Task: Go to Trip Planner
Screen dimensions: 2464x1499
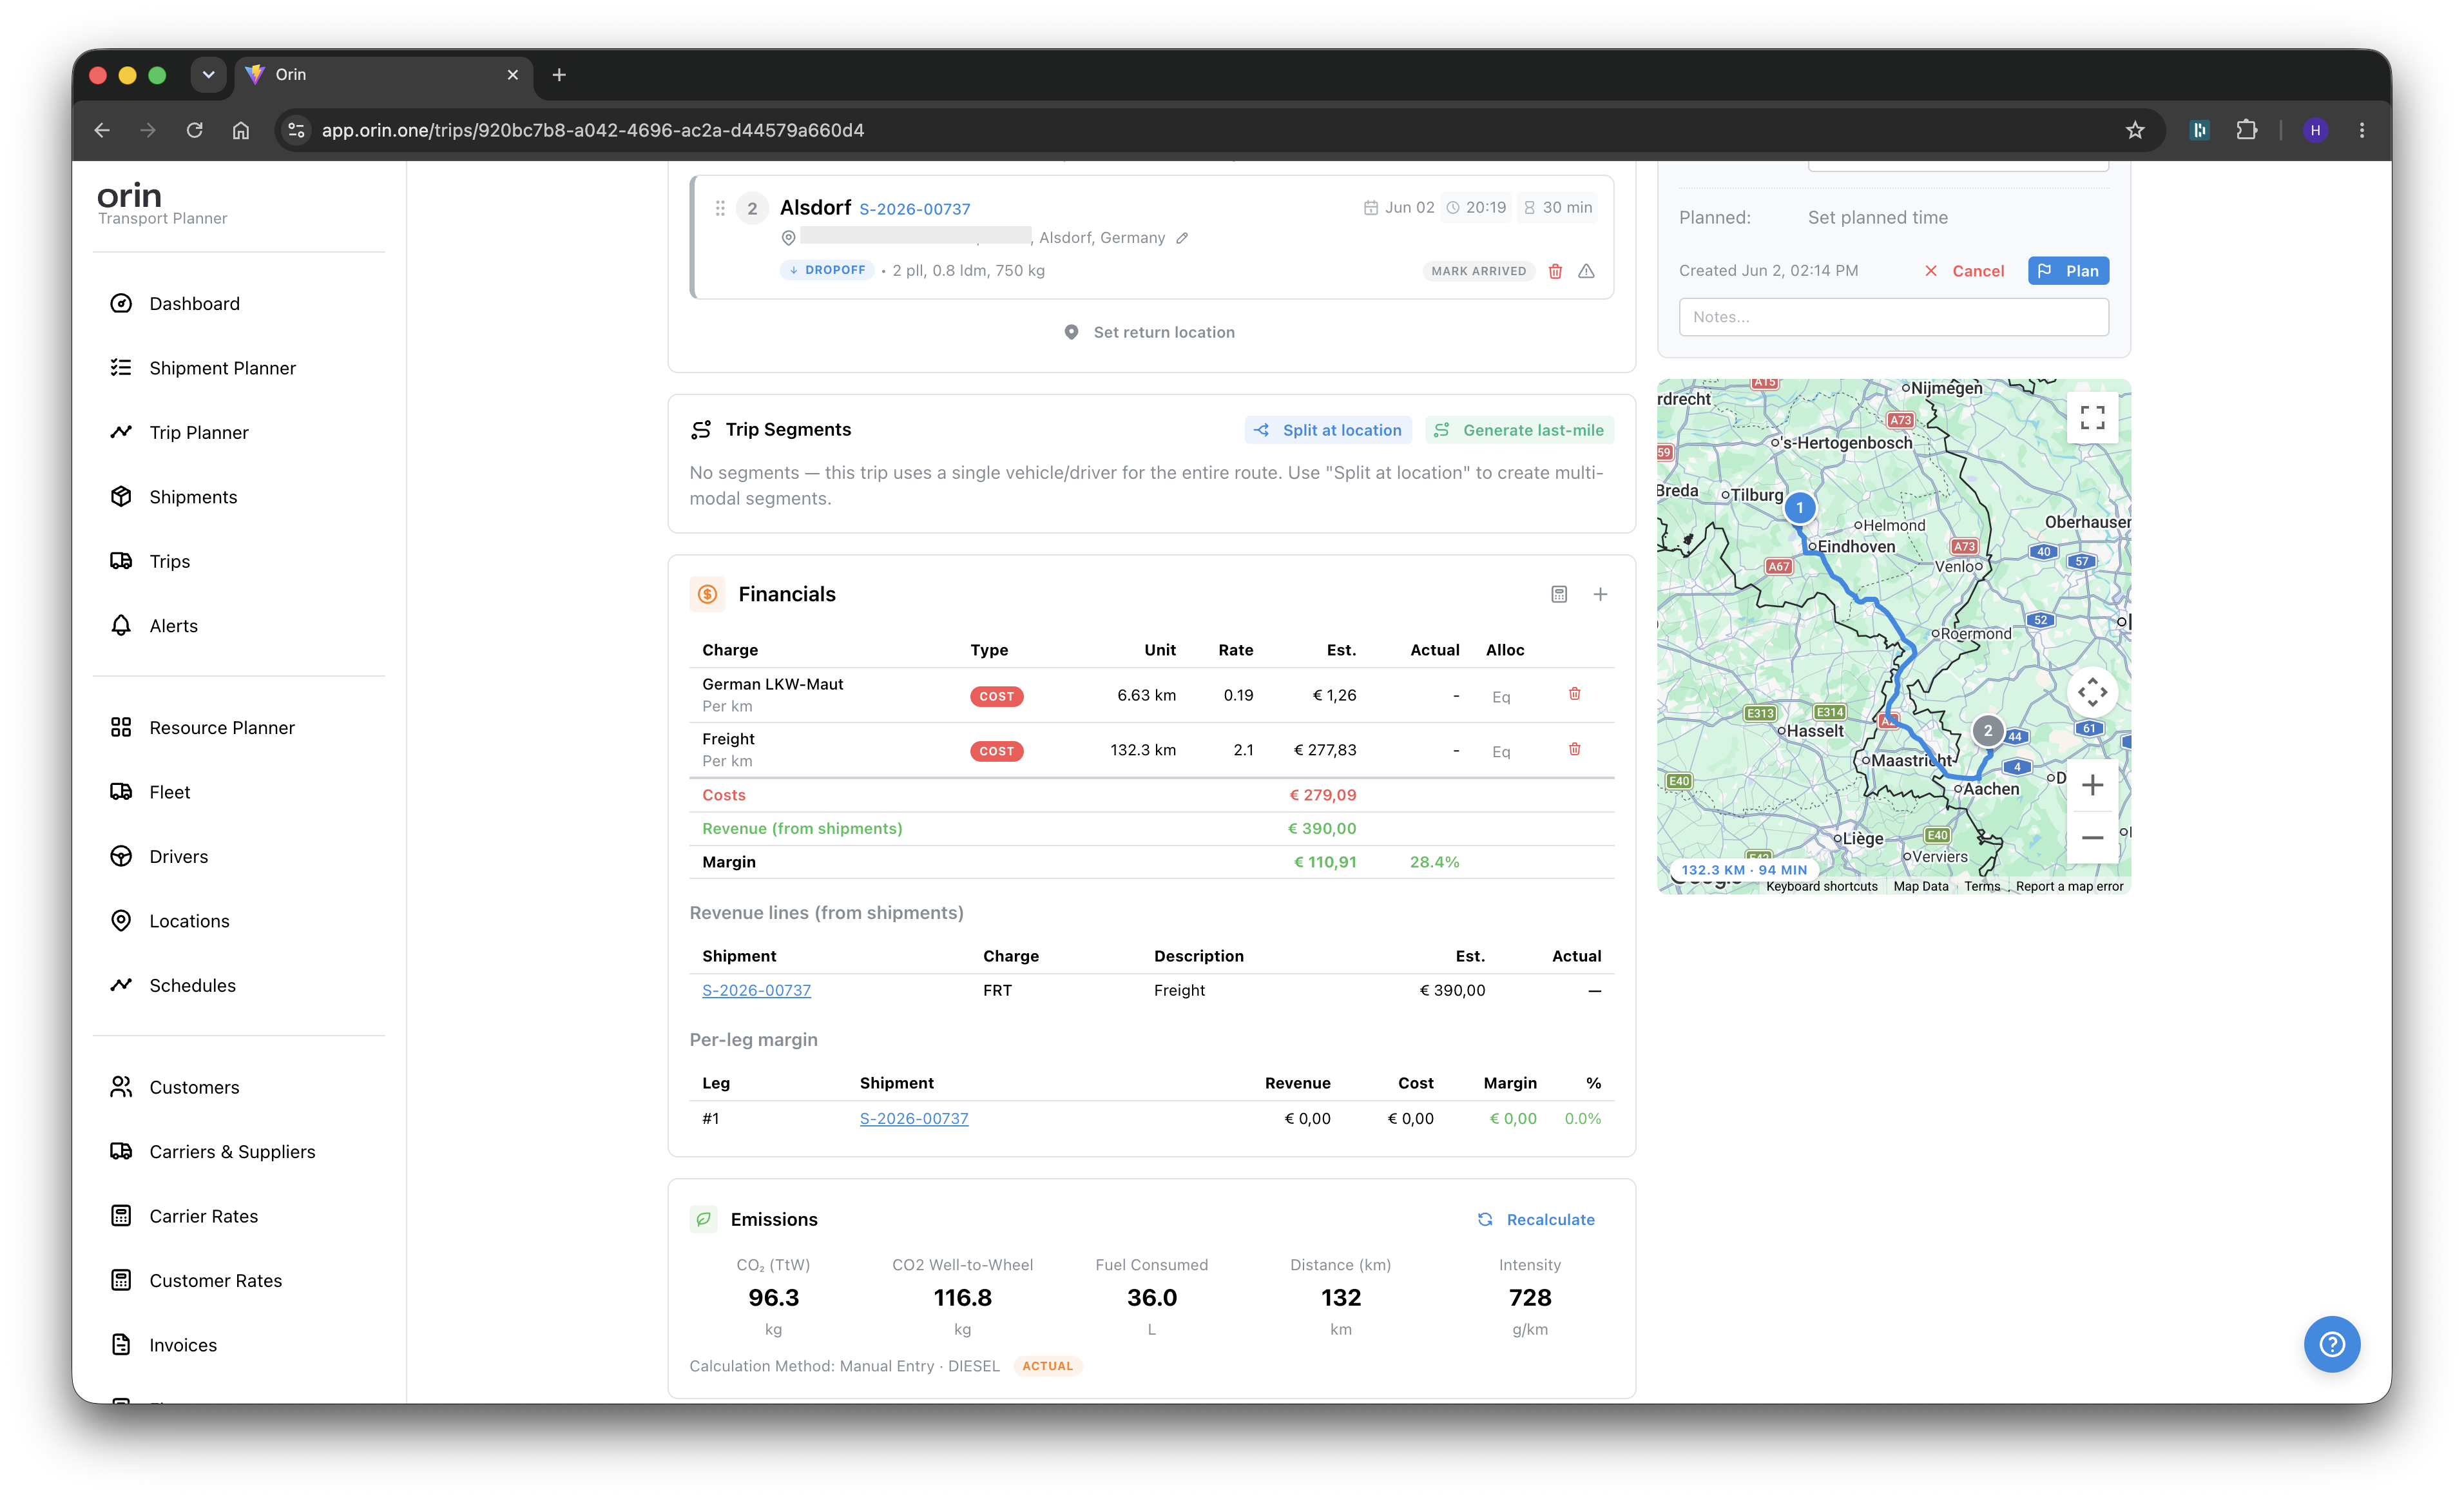Action: tap(198, 432)
